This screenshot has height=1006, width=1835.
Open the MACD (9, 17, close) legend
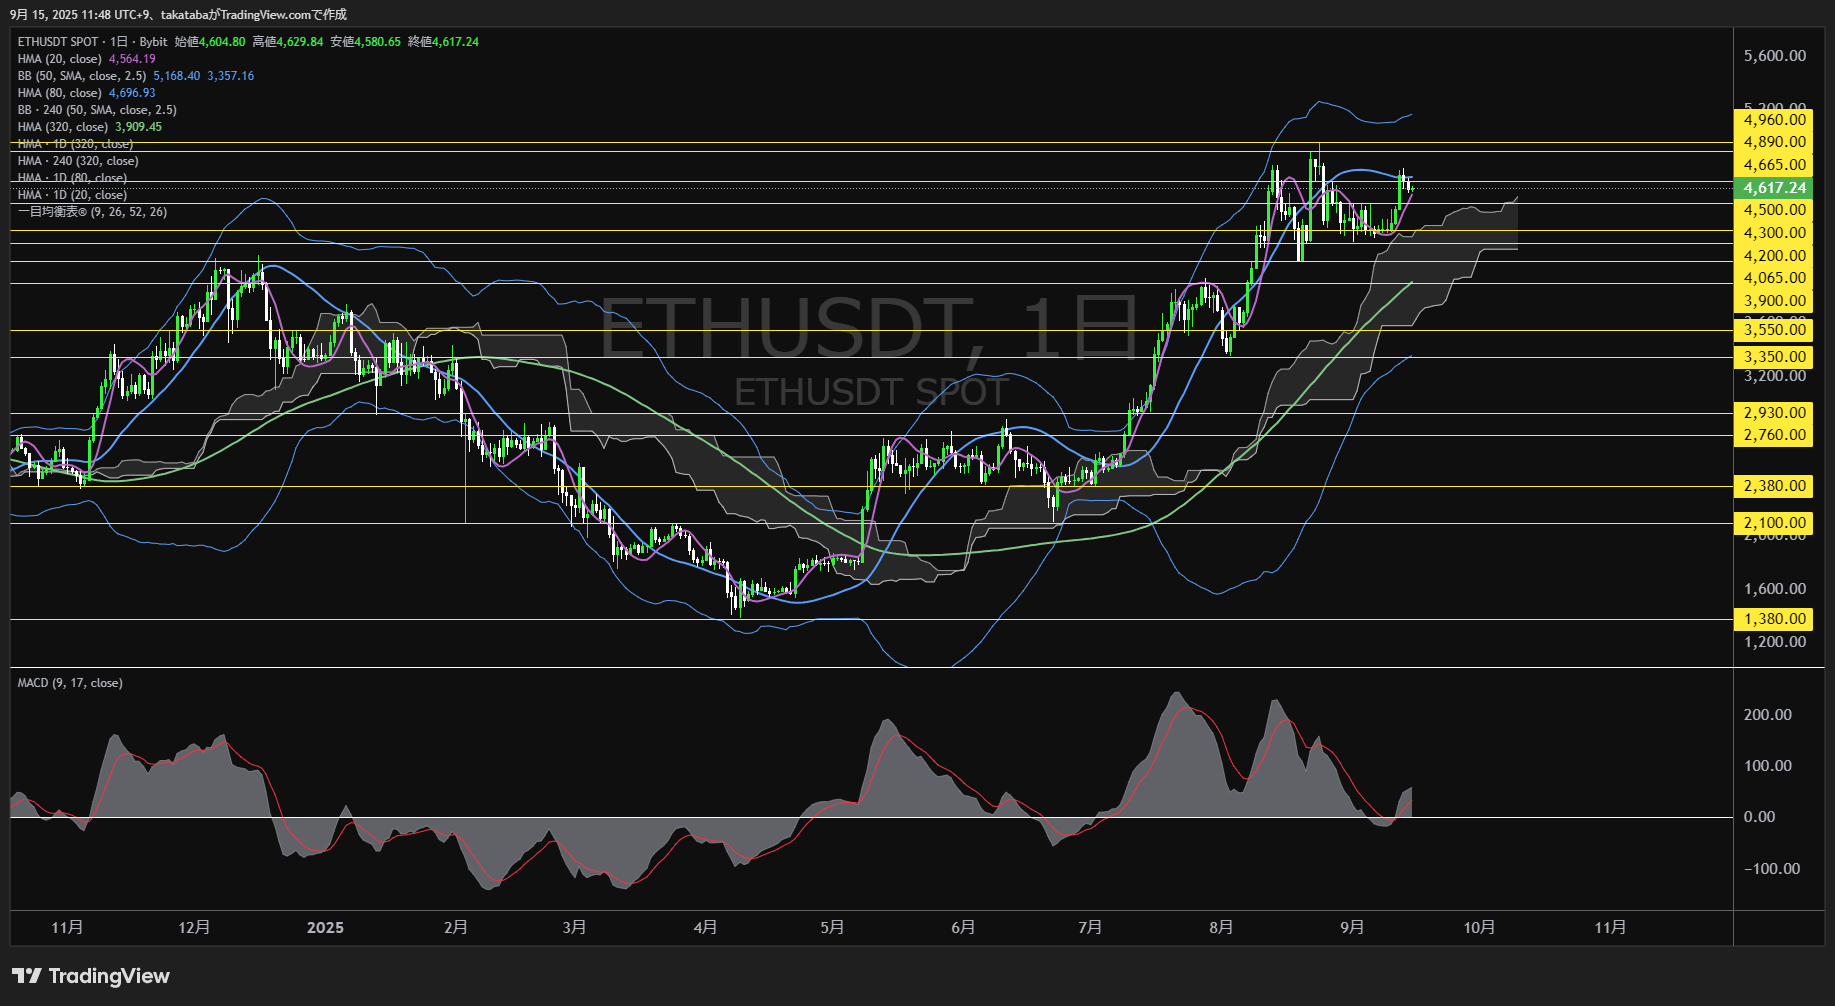click(x=70, y=683)
